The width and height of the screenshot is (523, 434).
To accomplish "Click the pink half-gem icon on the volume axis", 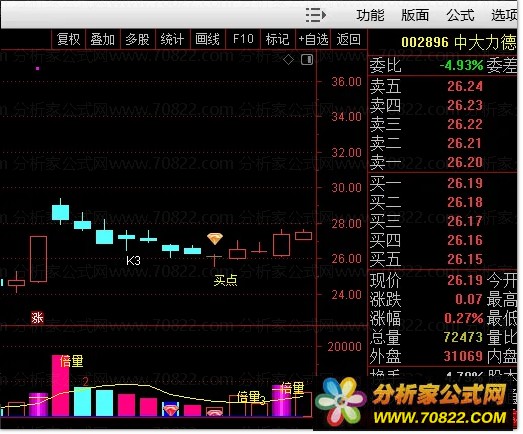I will [x=215, y=412].
